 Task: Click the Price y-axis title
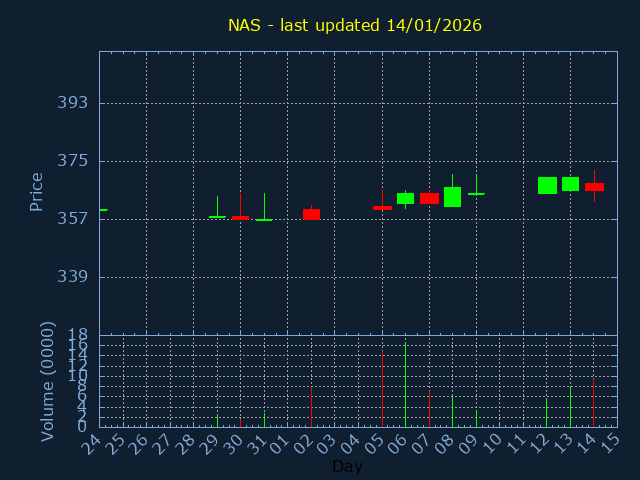[37, 191]
